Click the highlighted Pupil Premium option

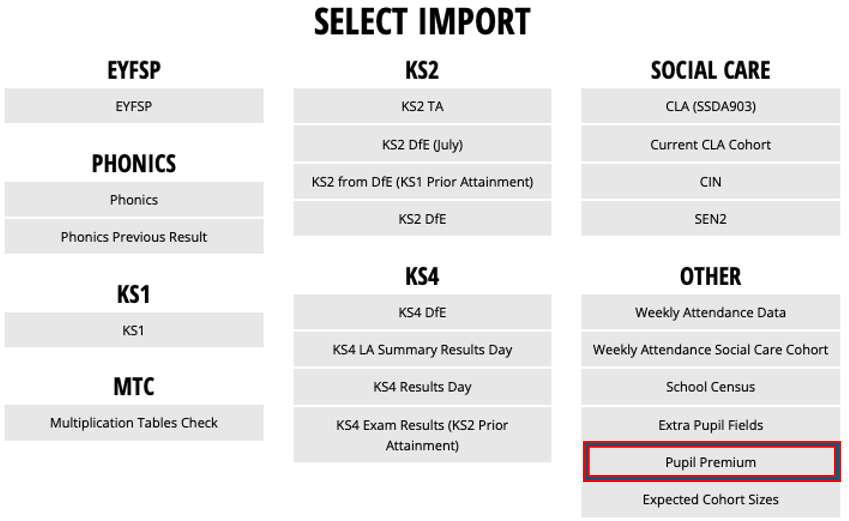point(711,462)
